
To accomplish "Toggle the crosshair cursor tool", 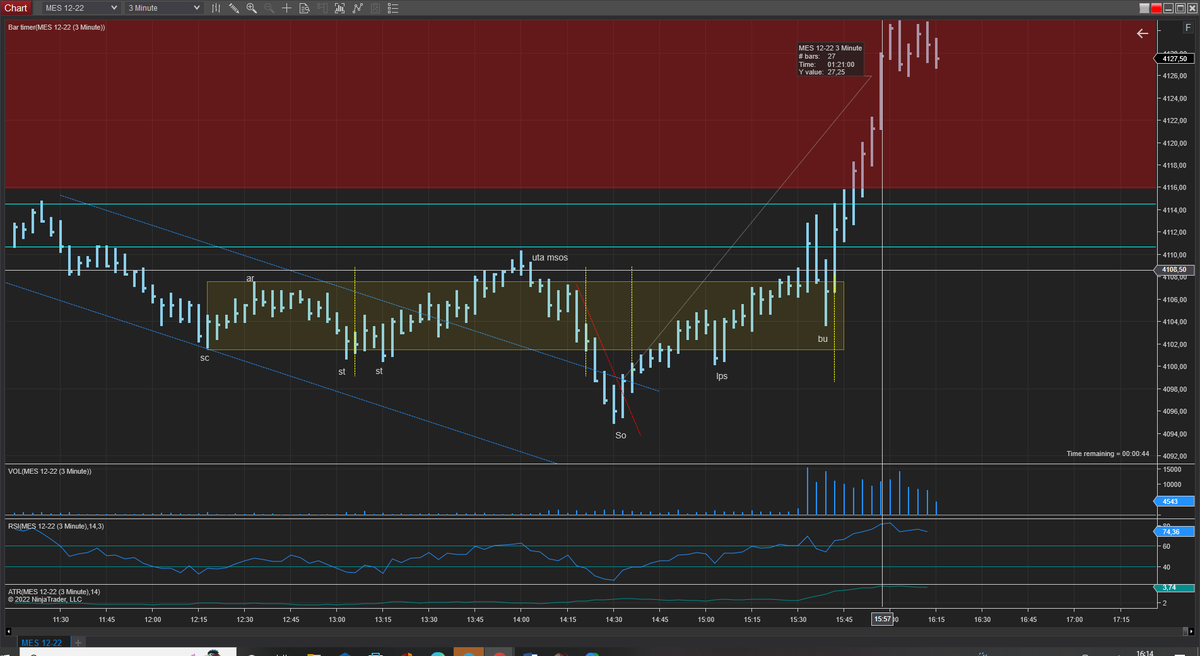I will (286, 8).
